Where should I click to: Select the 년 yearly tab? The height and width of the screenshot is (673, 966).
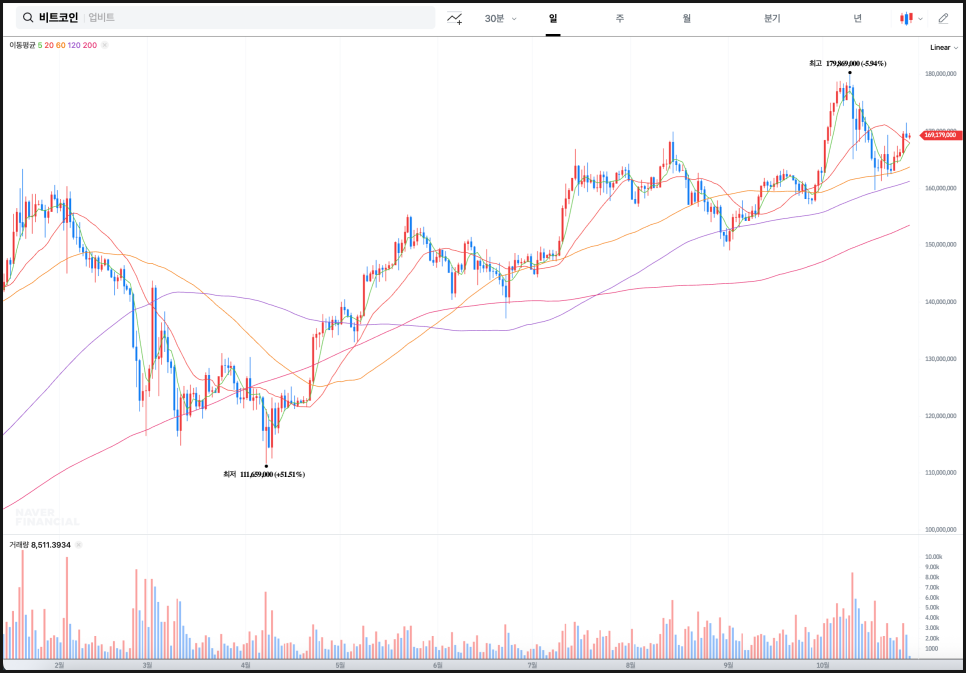[x=857, y=18]
